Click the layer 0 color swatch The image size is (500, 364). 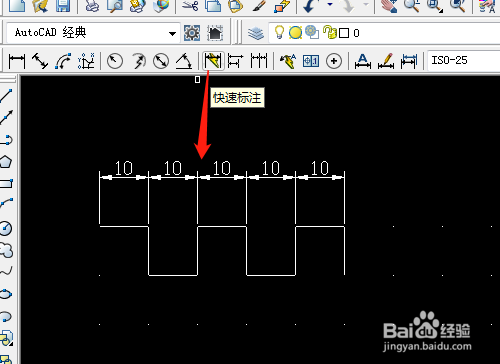(x=344, y=33)
